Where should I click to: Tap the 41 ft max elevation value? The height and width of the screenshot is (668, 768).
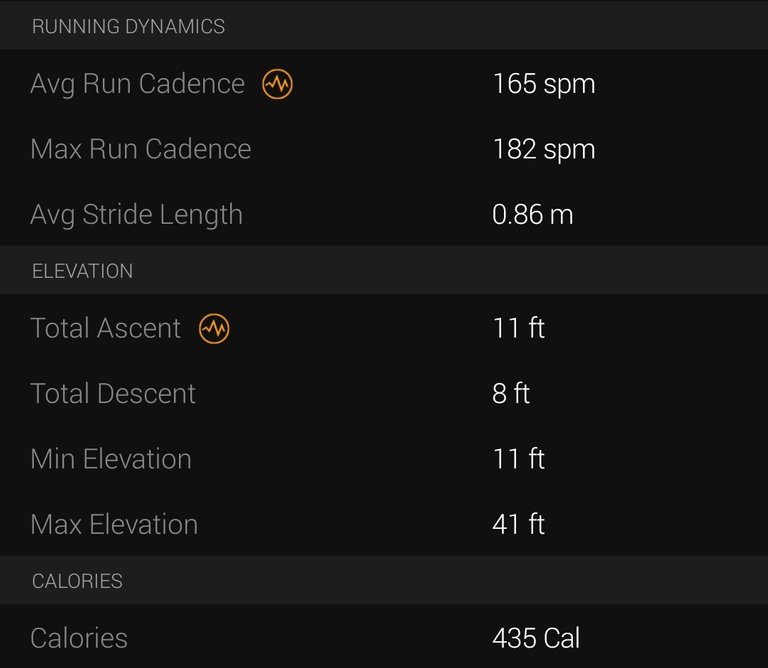click(518, 524)
